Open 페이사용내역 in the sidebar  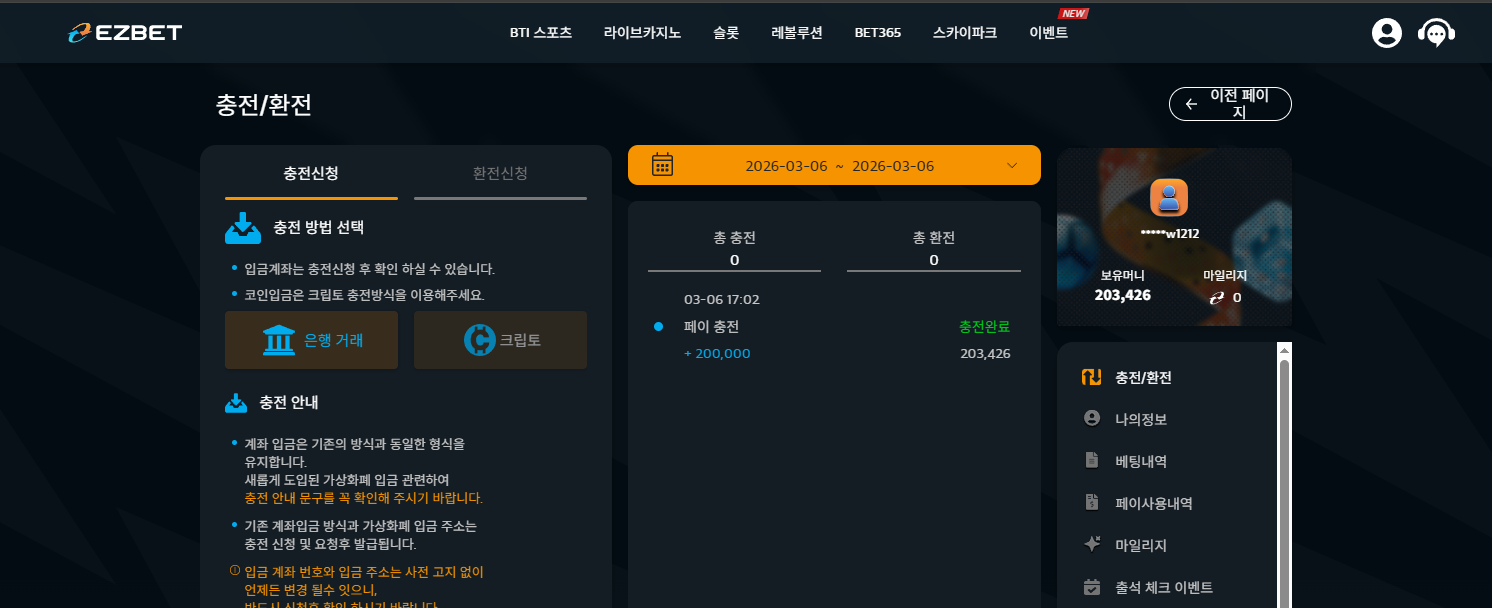1153,503
